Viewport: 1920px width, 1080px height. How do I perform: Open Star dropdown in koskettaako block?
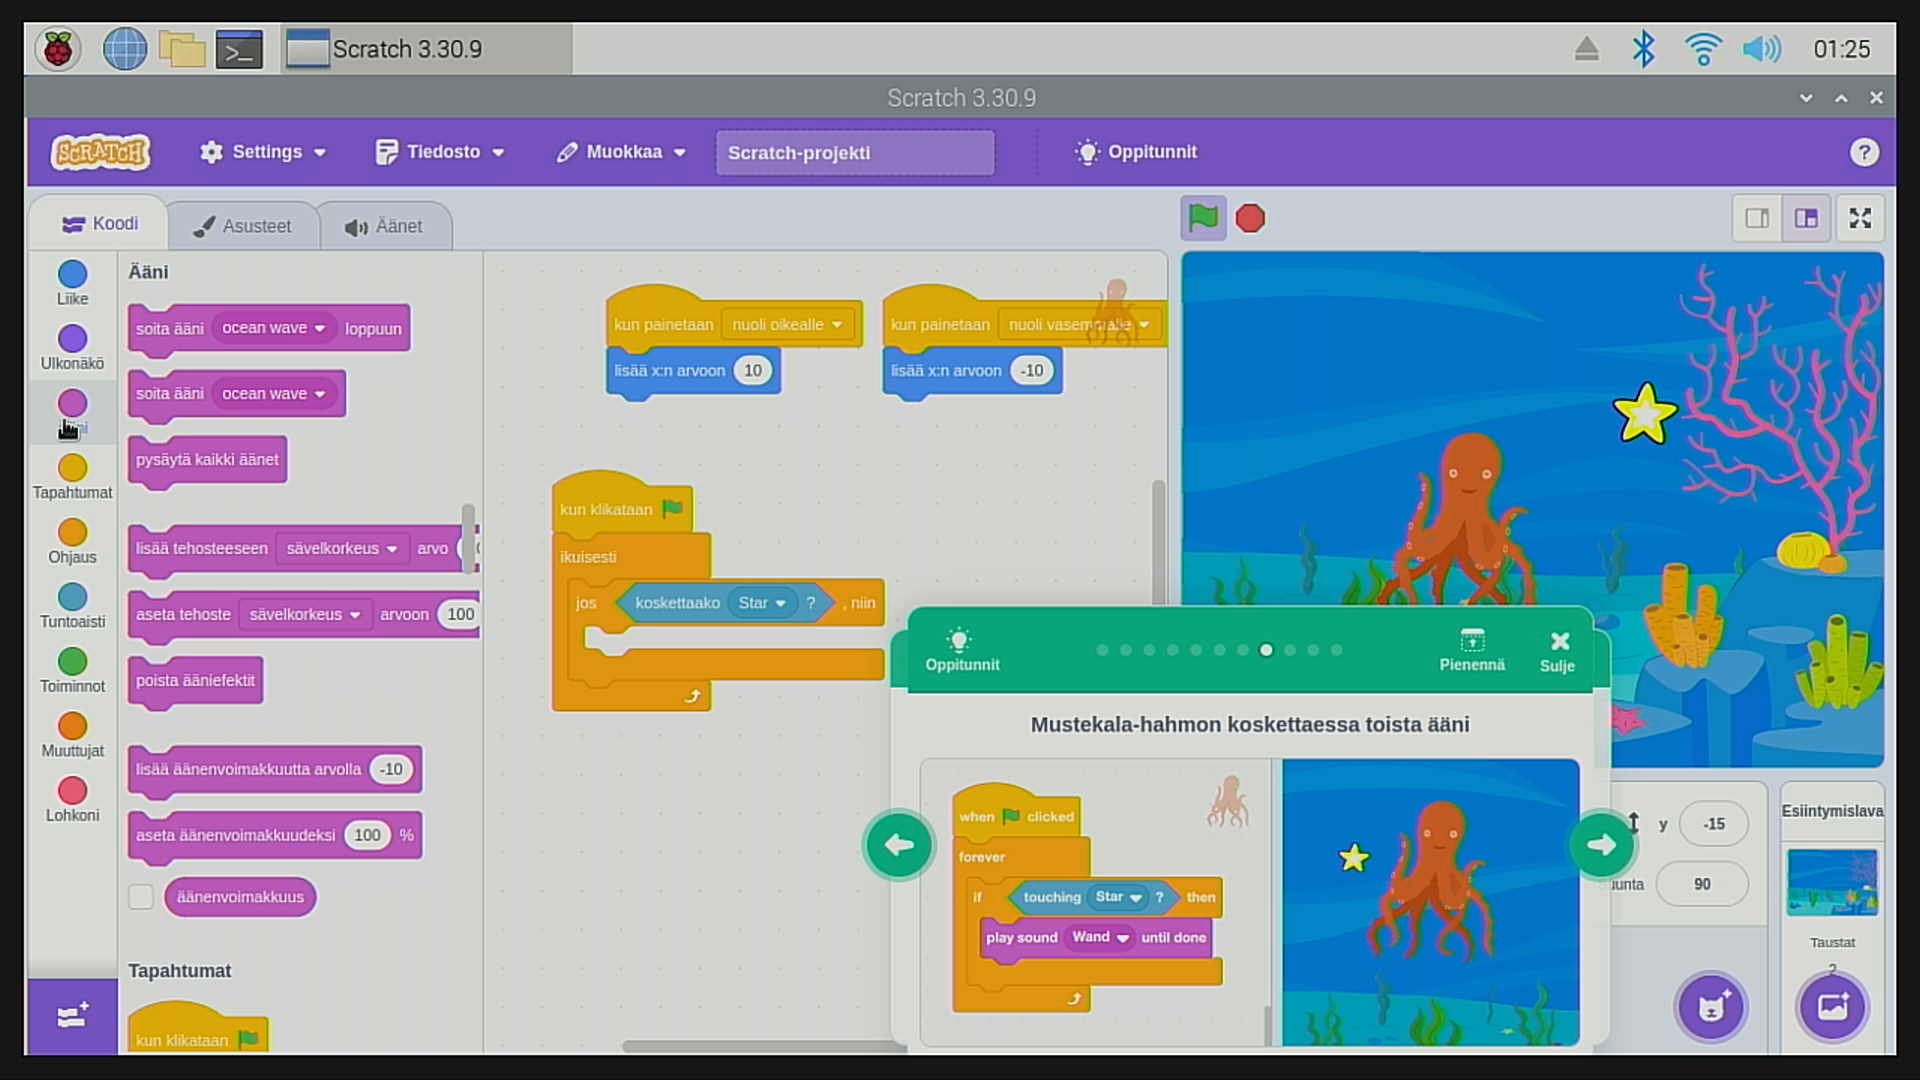[762, 603]
